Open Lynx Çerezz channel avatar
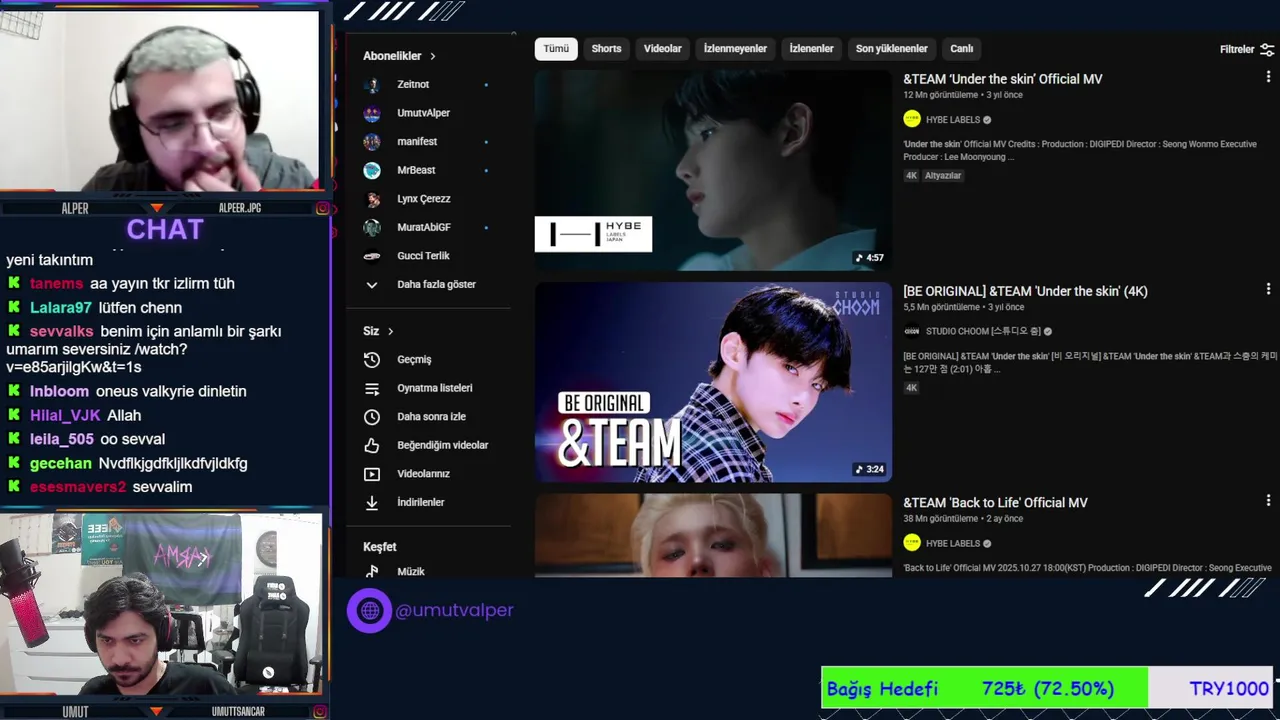The width and height of the screenshot is (1280, 720). pos(372,199)
